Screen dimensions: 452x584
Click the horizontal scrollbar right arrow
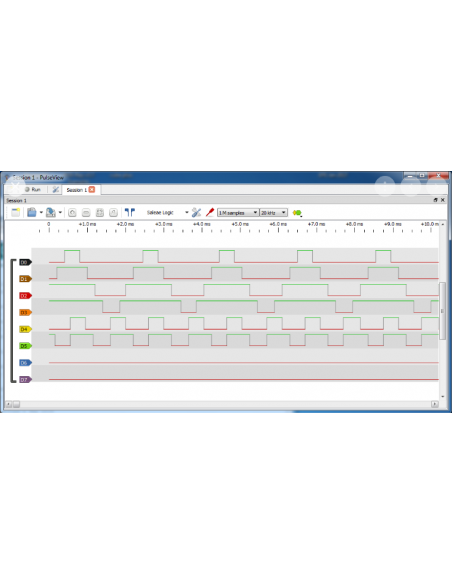pos(435,404)
